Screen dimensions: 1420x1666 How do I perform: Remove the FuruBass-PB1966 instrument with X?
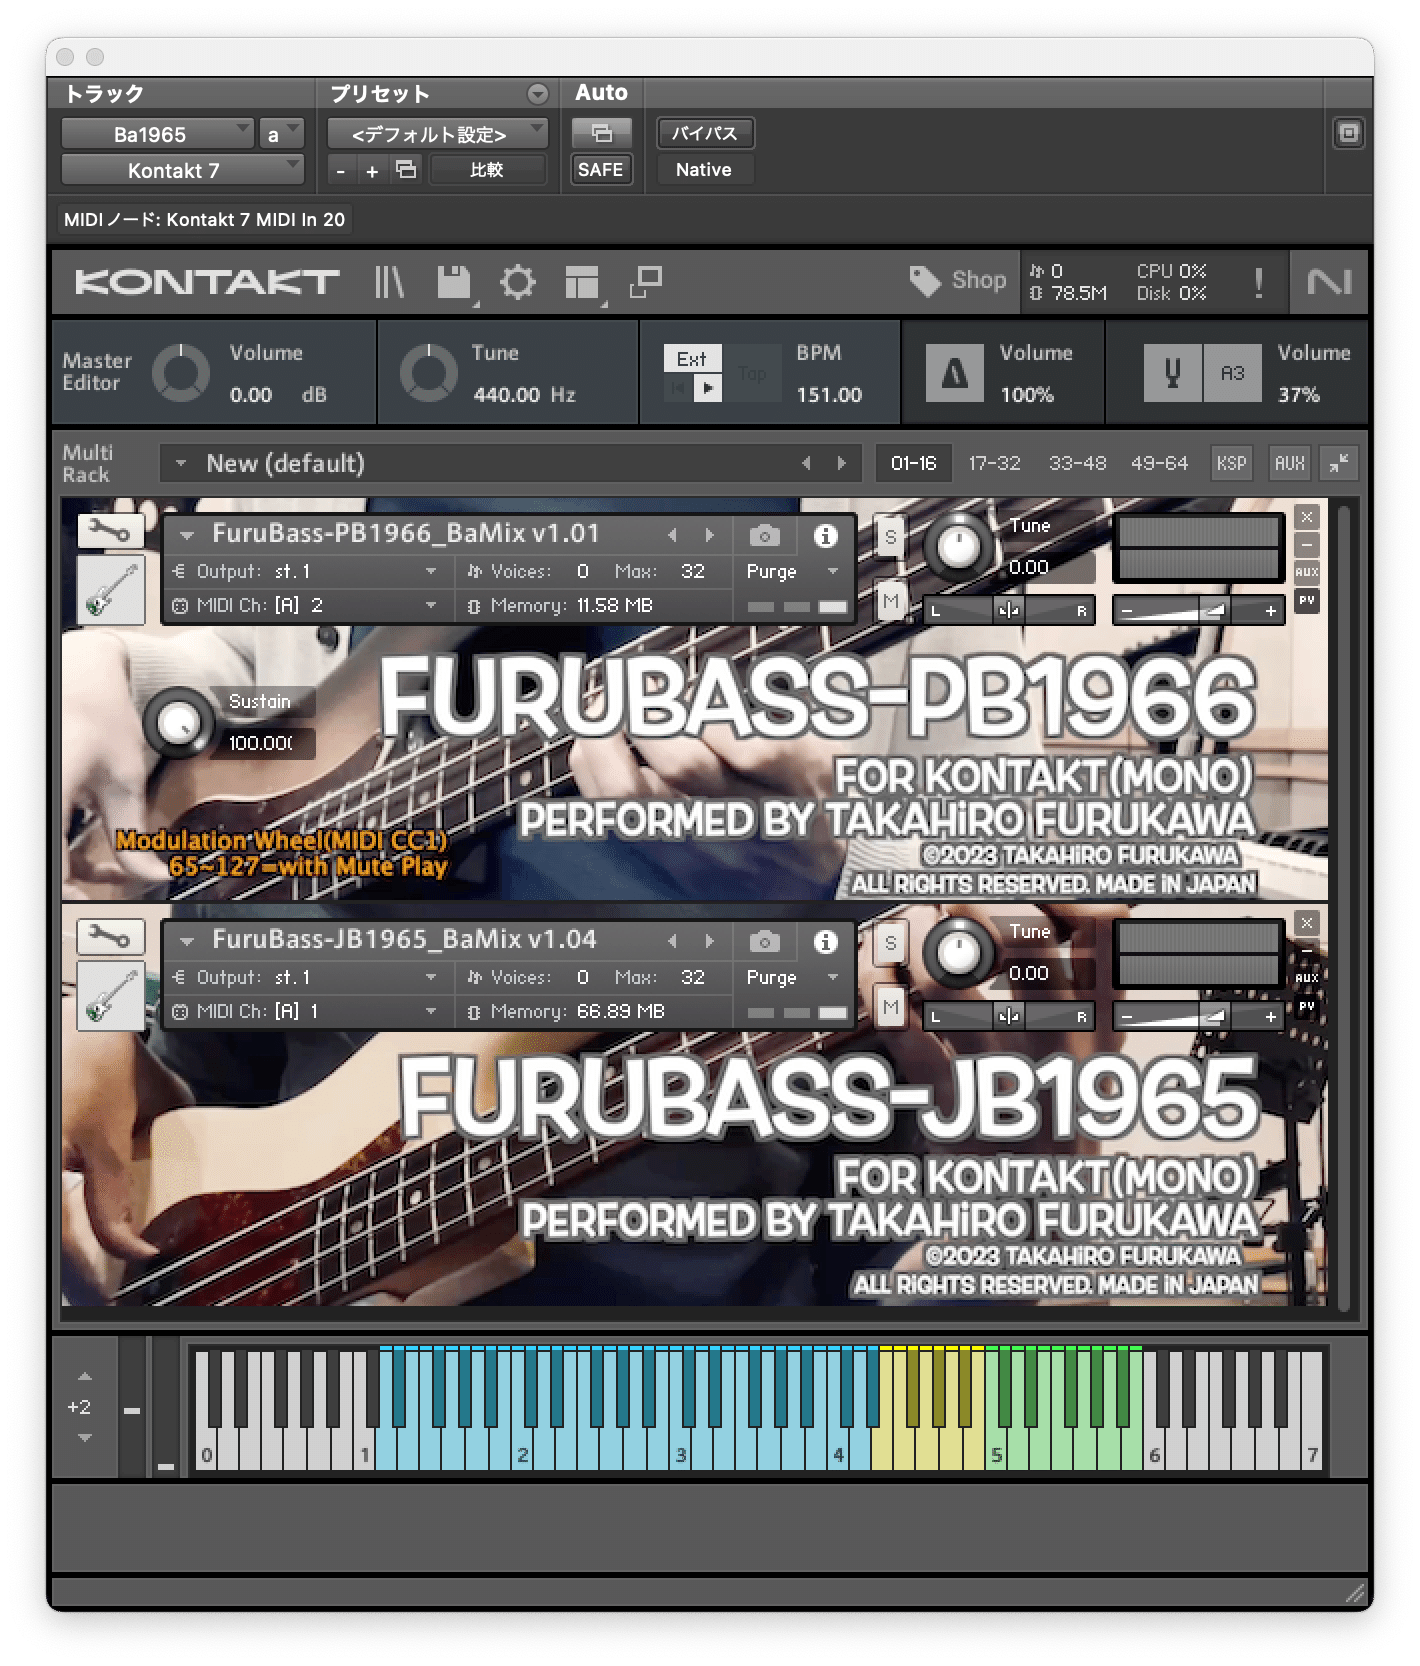(1307, 517)
